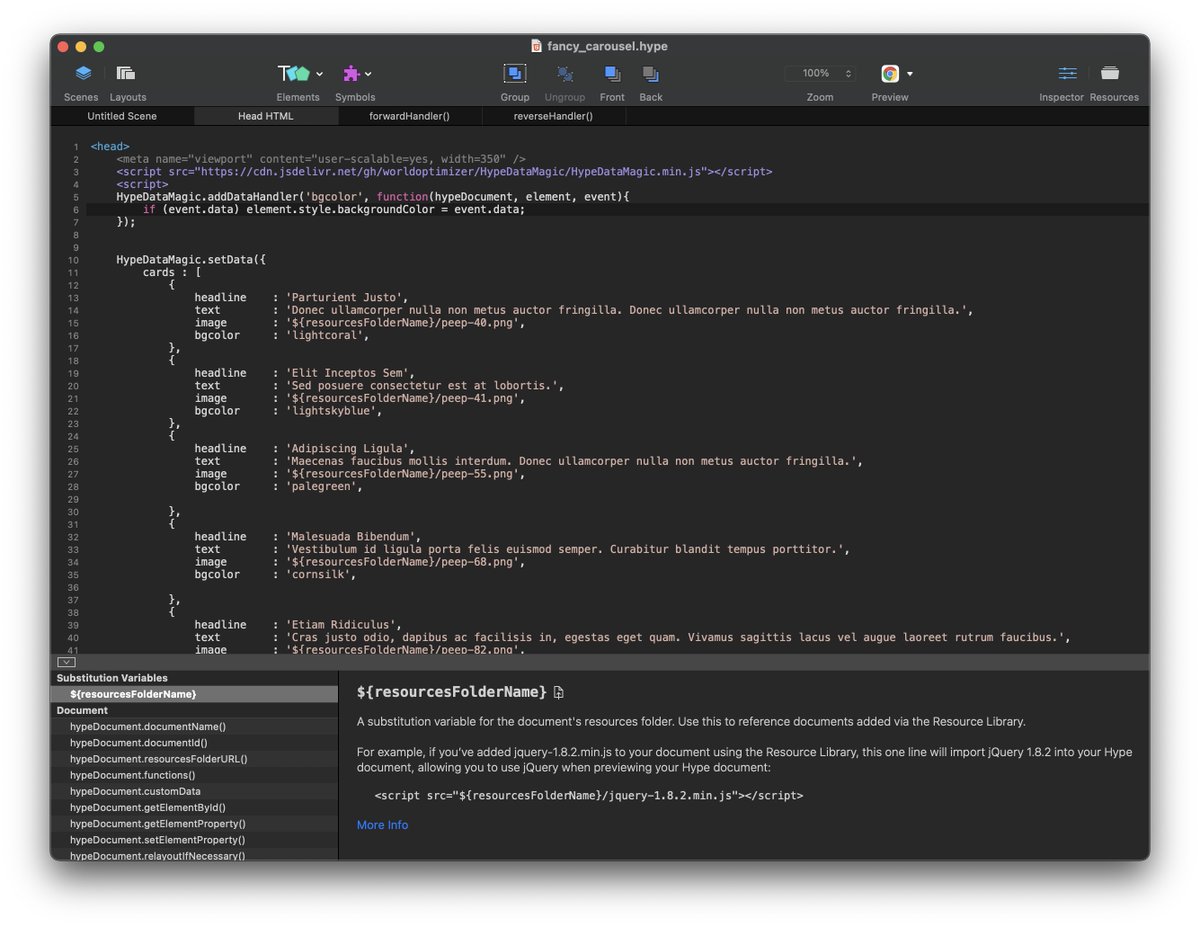Click the jquery-1.8.2.min.js example script snippet

589,796
